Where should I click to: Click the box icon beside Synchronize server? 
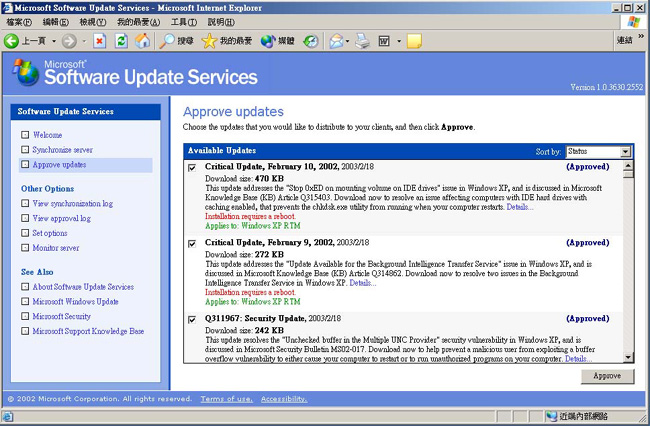click(25, 150)
